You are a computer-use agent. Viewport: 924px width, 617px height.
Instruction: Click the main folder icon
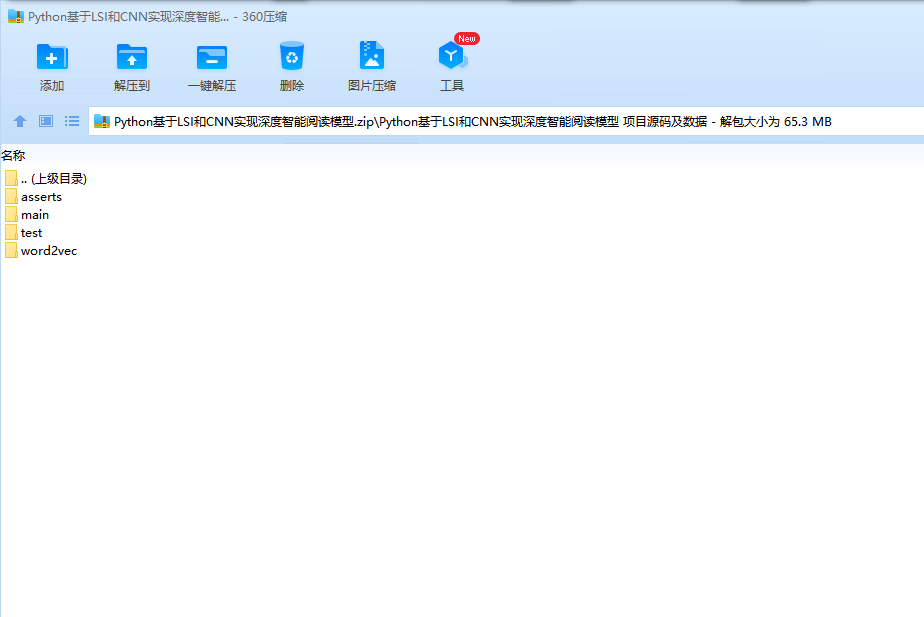click(11, 215)
